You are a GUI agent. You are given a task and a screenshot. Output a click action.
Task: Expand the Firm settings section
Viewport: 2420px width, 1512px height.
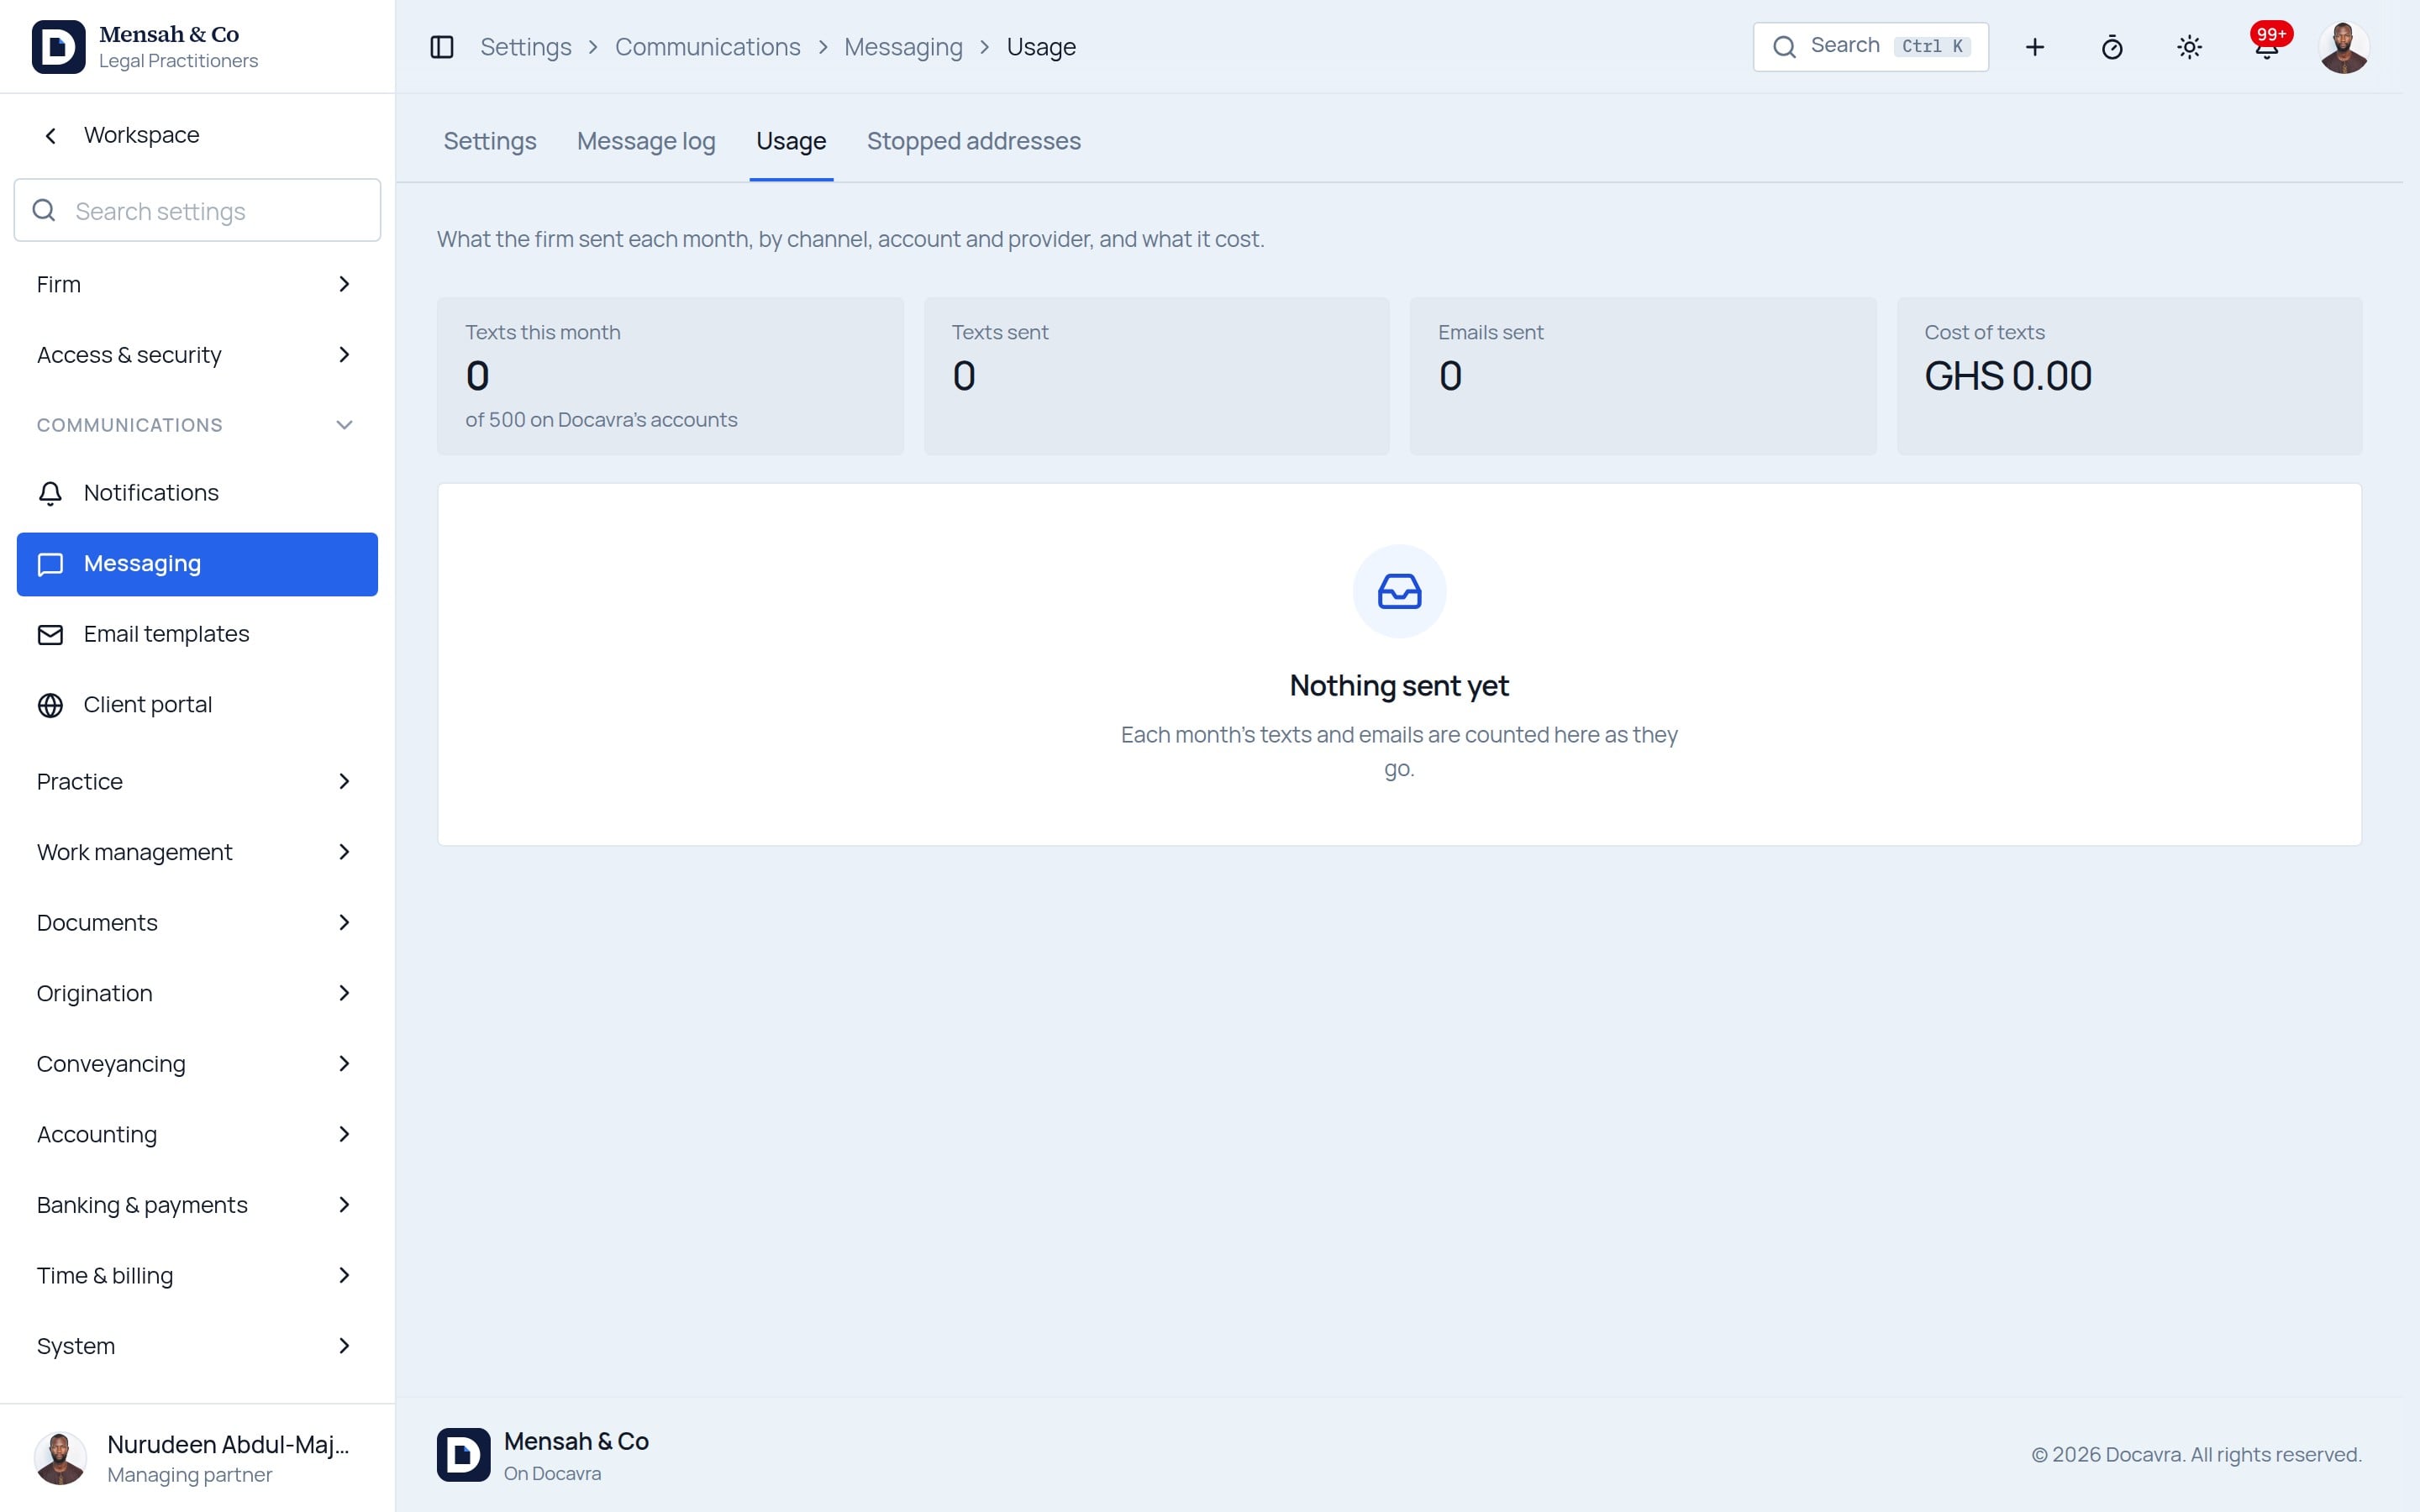click(x=197, y=284)
